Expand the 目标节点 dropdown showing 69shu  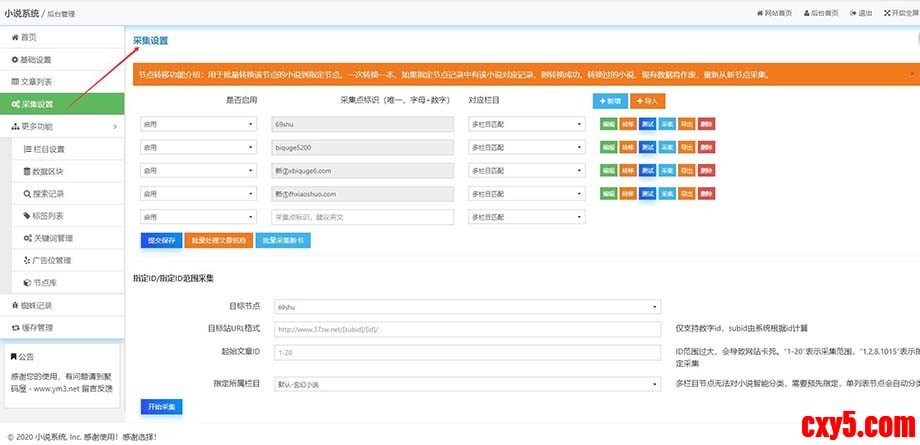468,307
